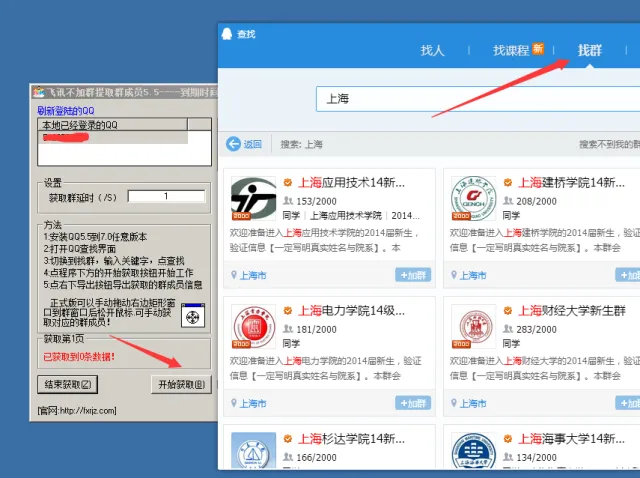The image size is (640, 478).
Task: Click group title 上海建桥学院14新...
Action: click(571, 182)
